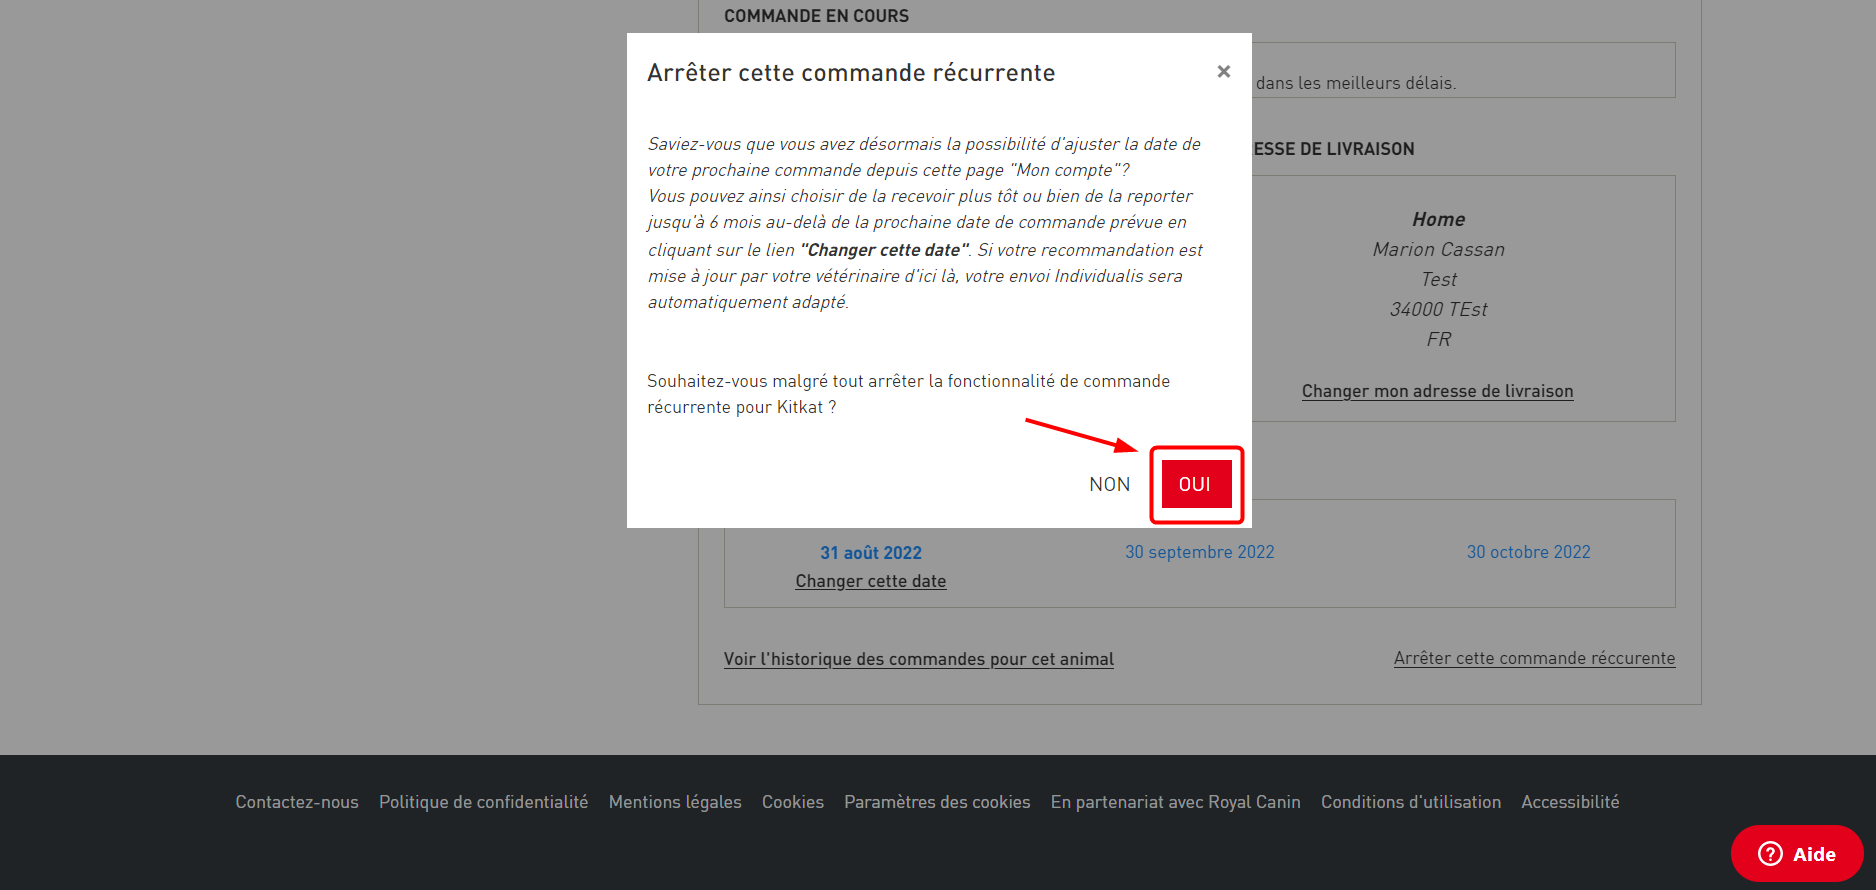Open Accessibilité footer link
This screenshot has width=1876, height=890.
[1570, 802]
